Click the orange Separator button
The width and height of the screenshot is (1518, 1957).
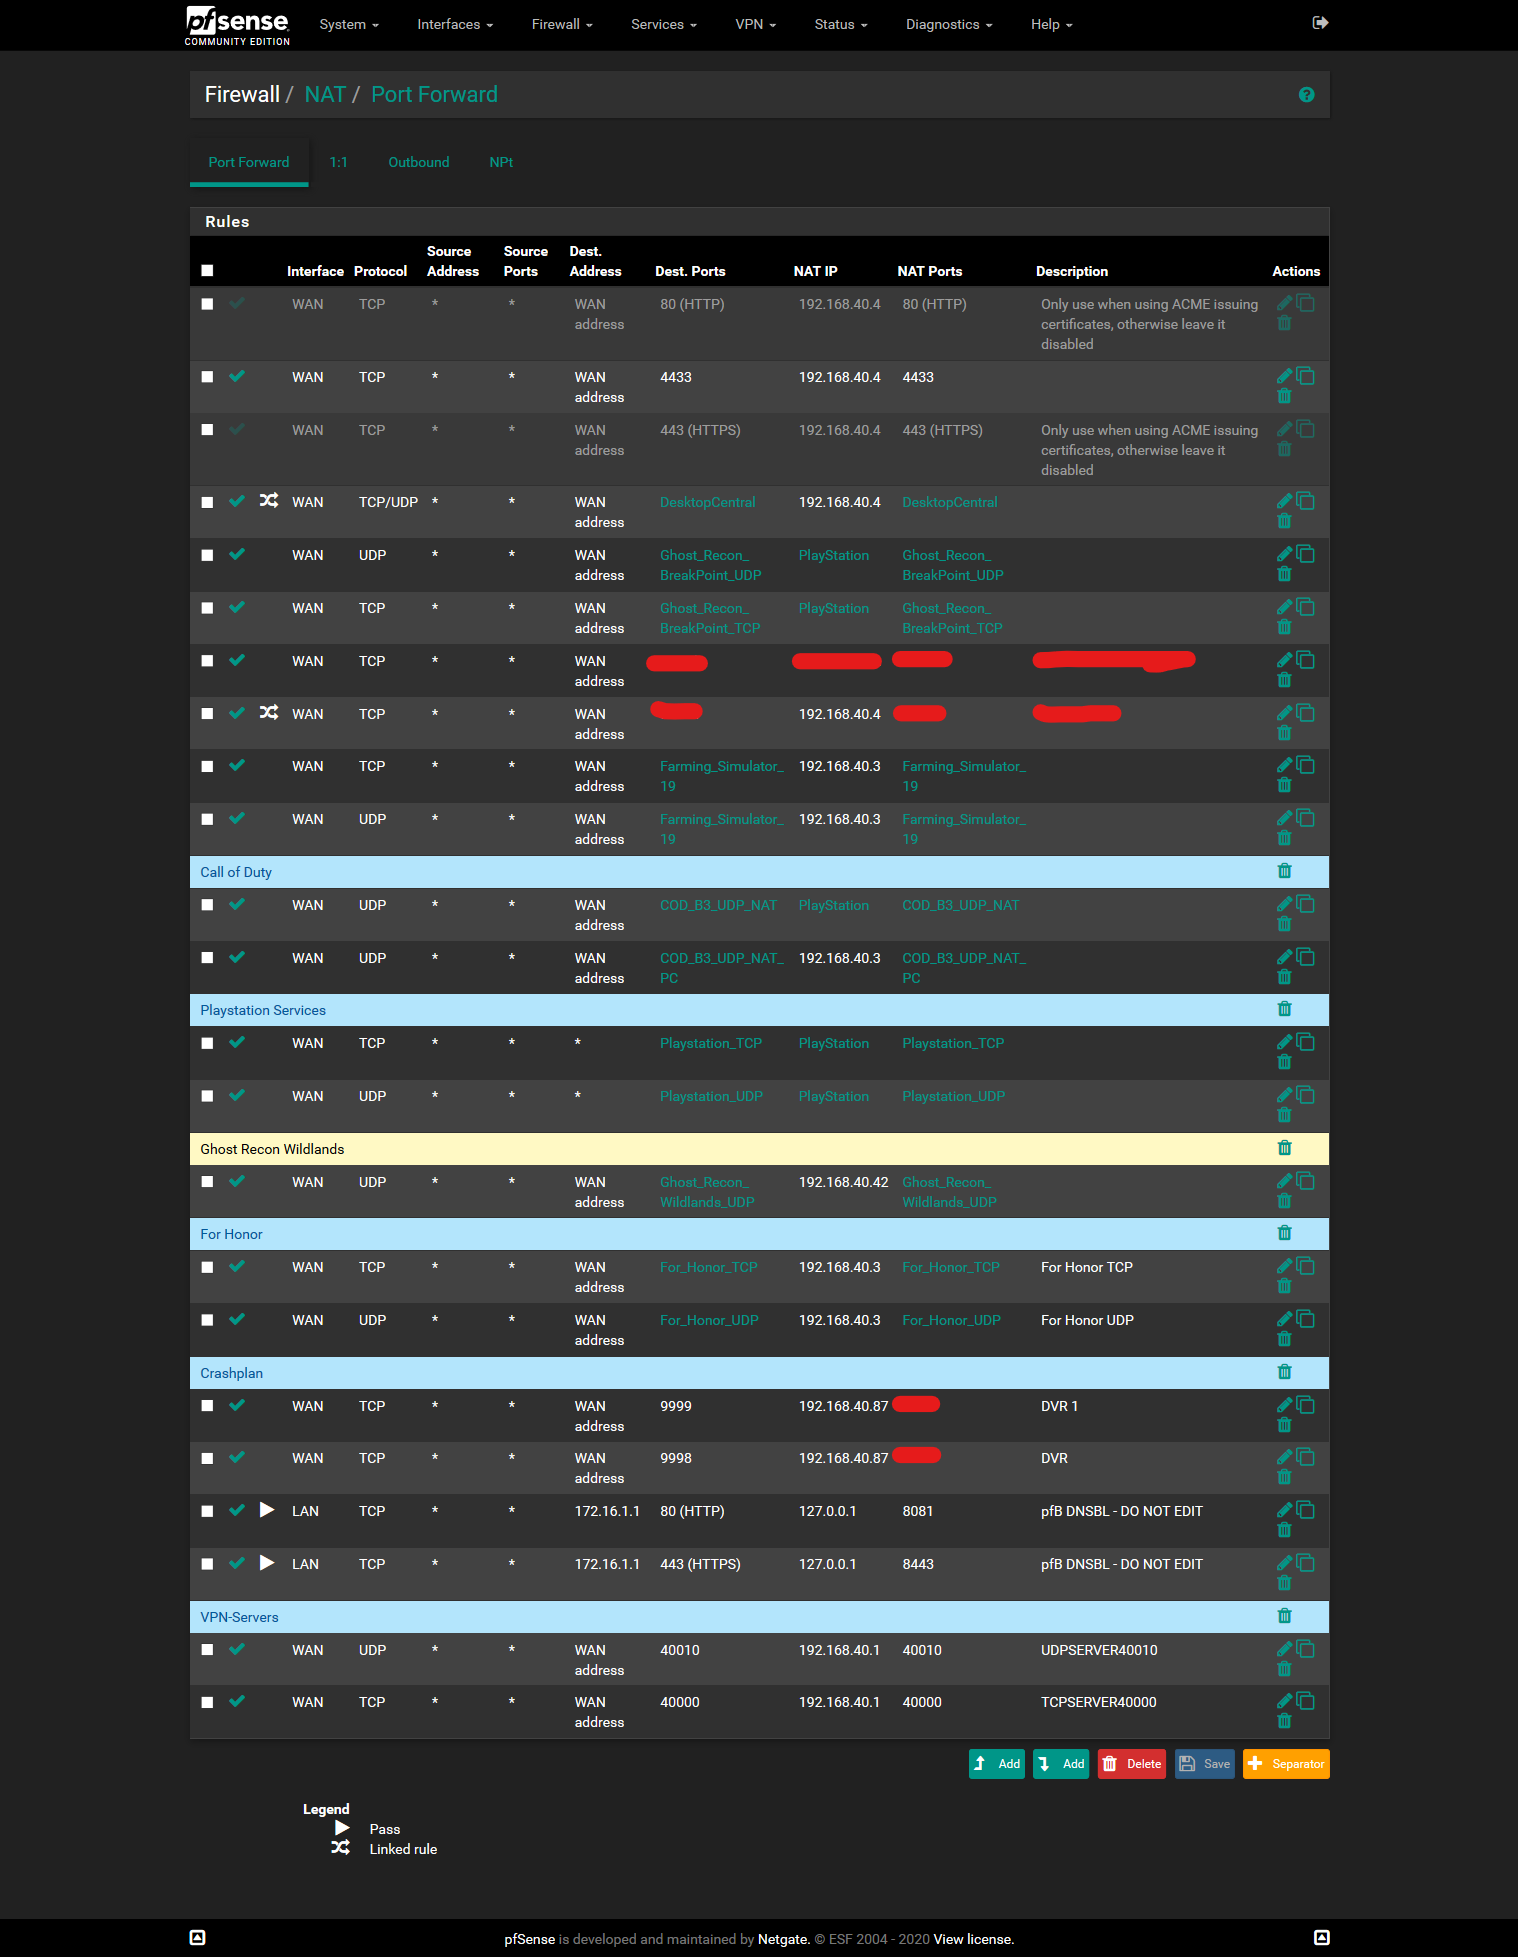click(1286, 1764)
